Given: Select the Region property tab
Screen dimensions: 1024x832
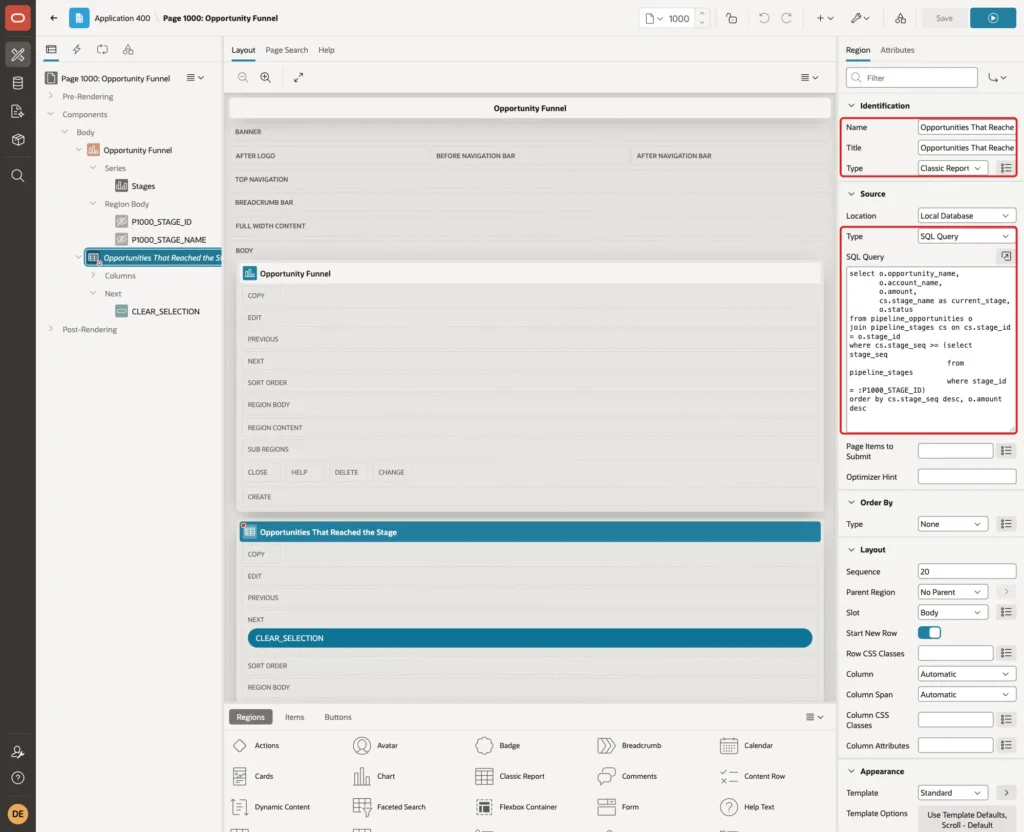Looking at the screenshot, I should pyautogui.click(x=857, y=50).
